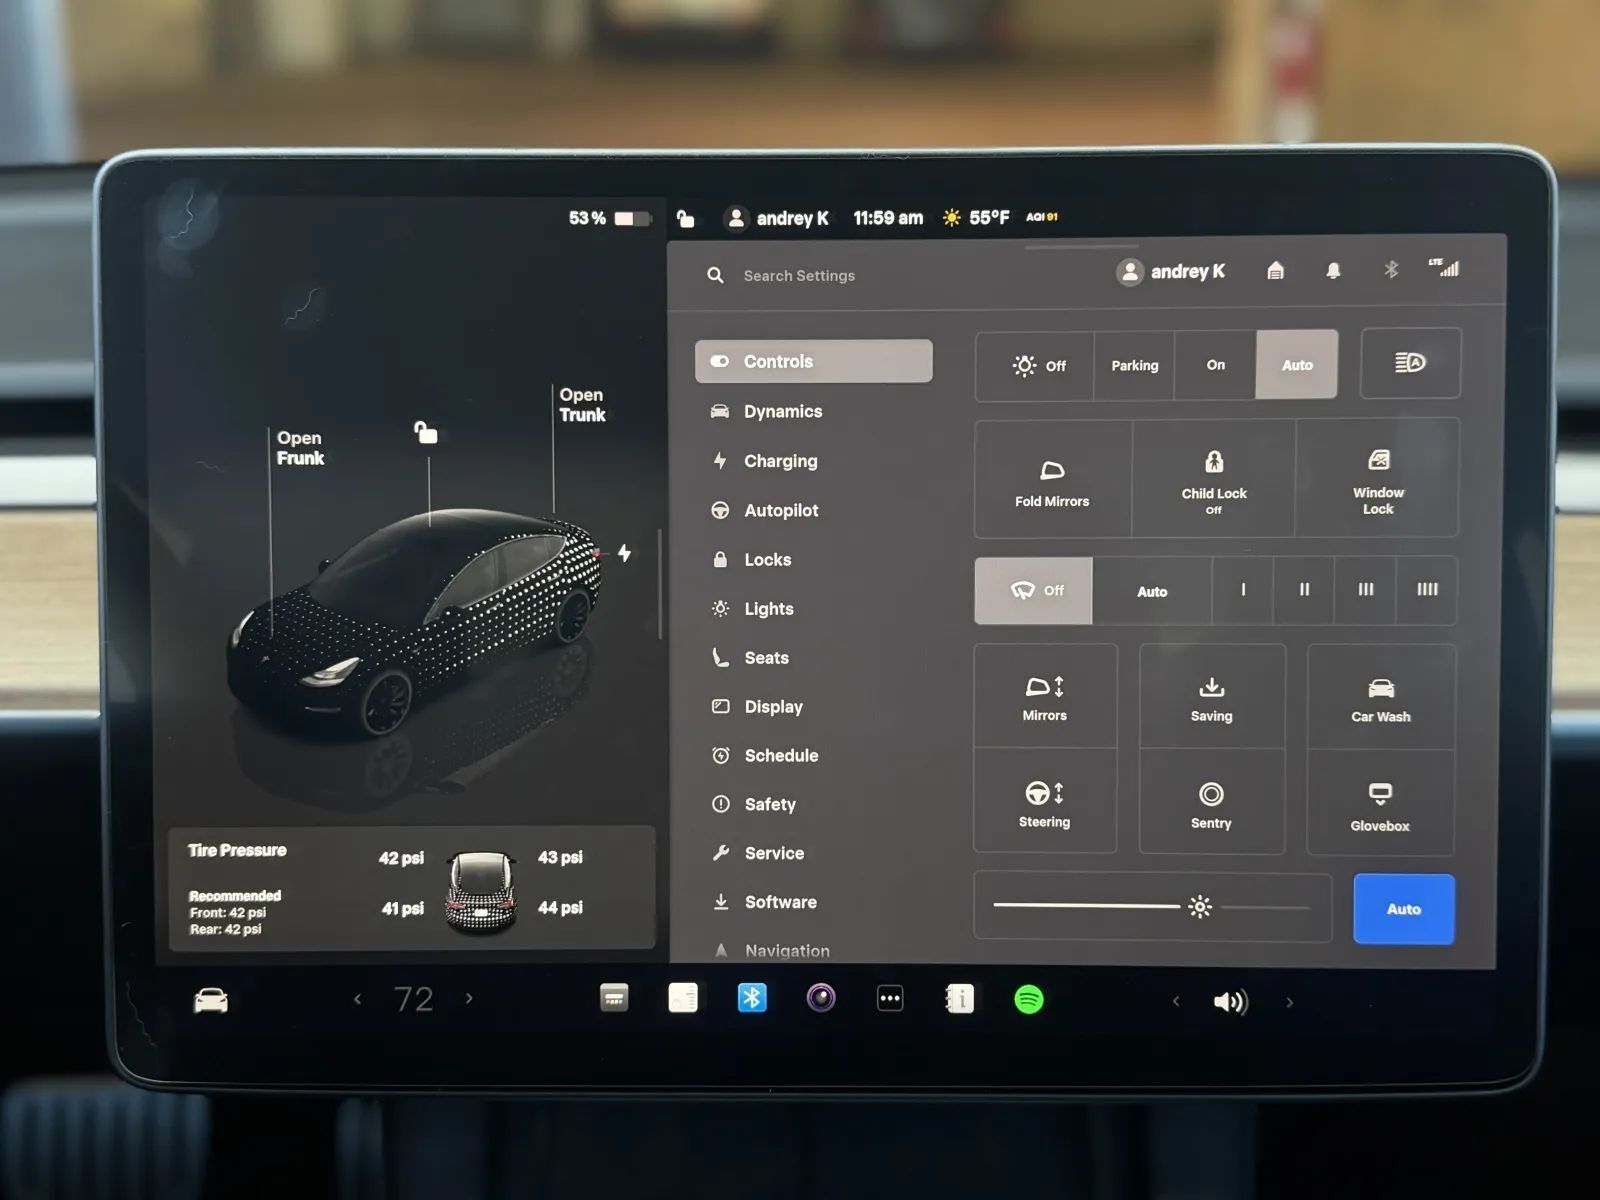Select the Charging menu item

[780, 461]
